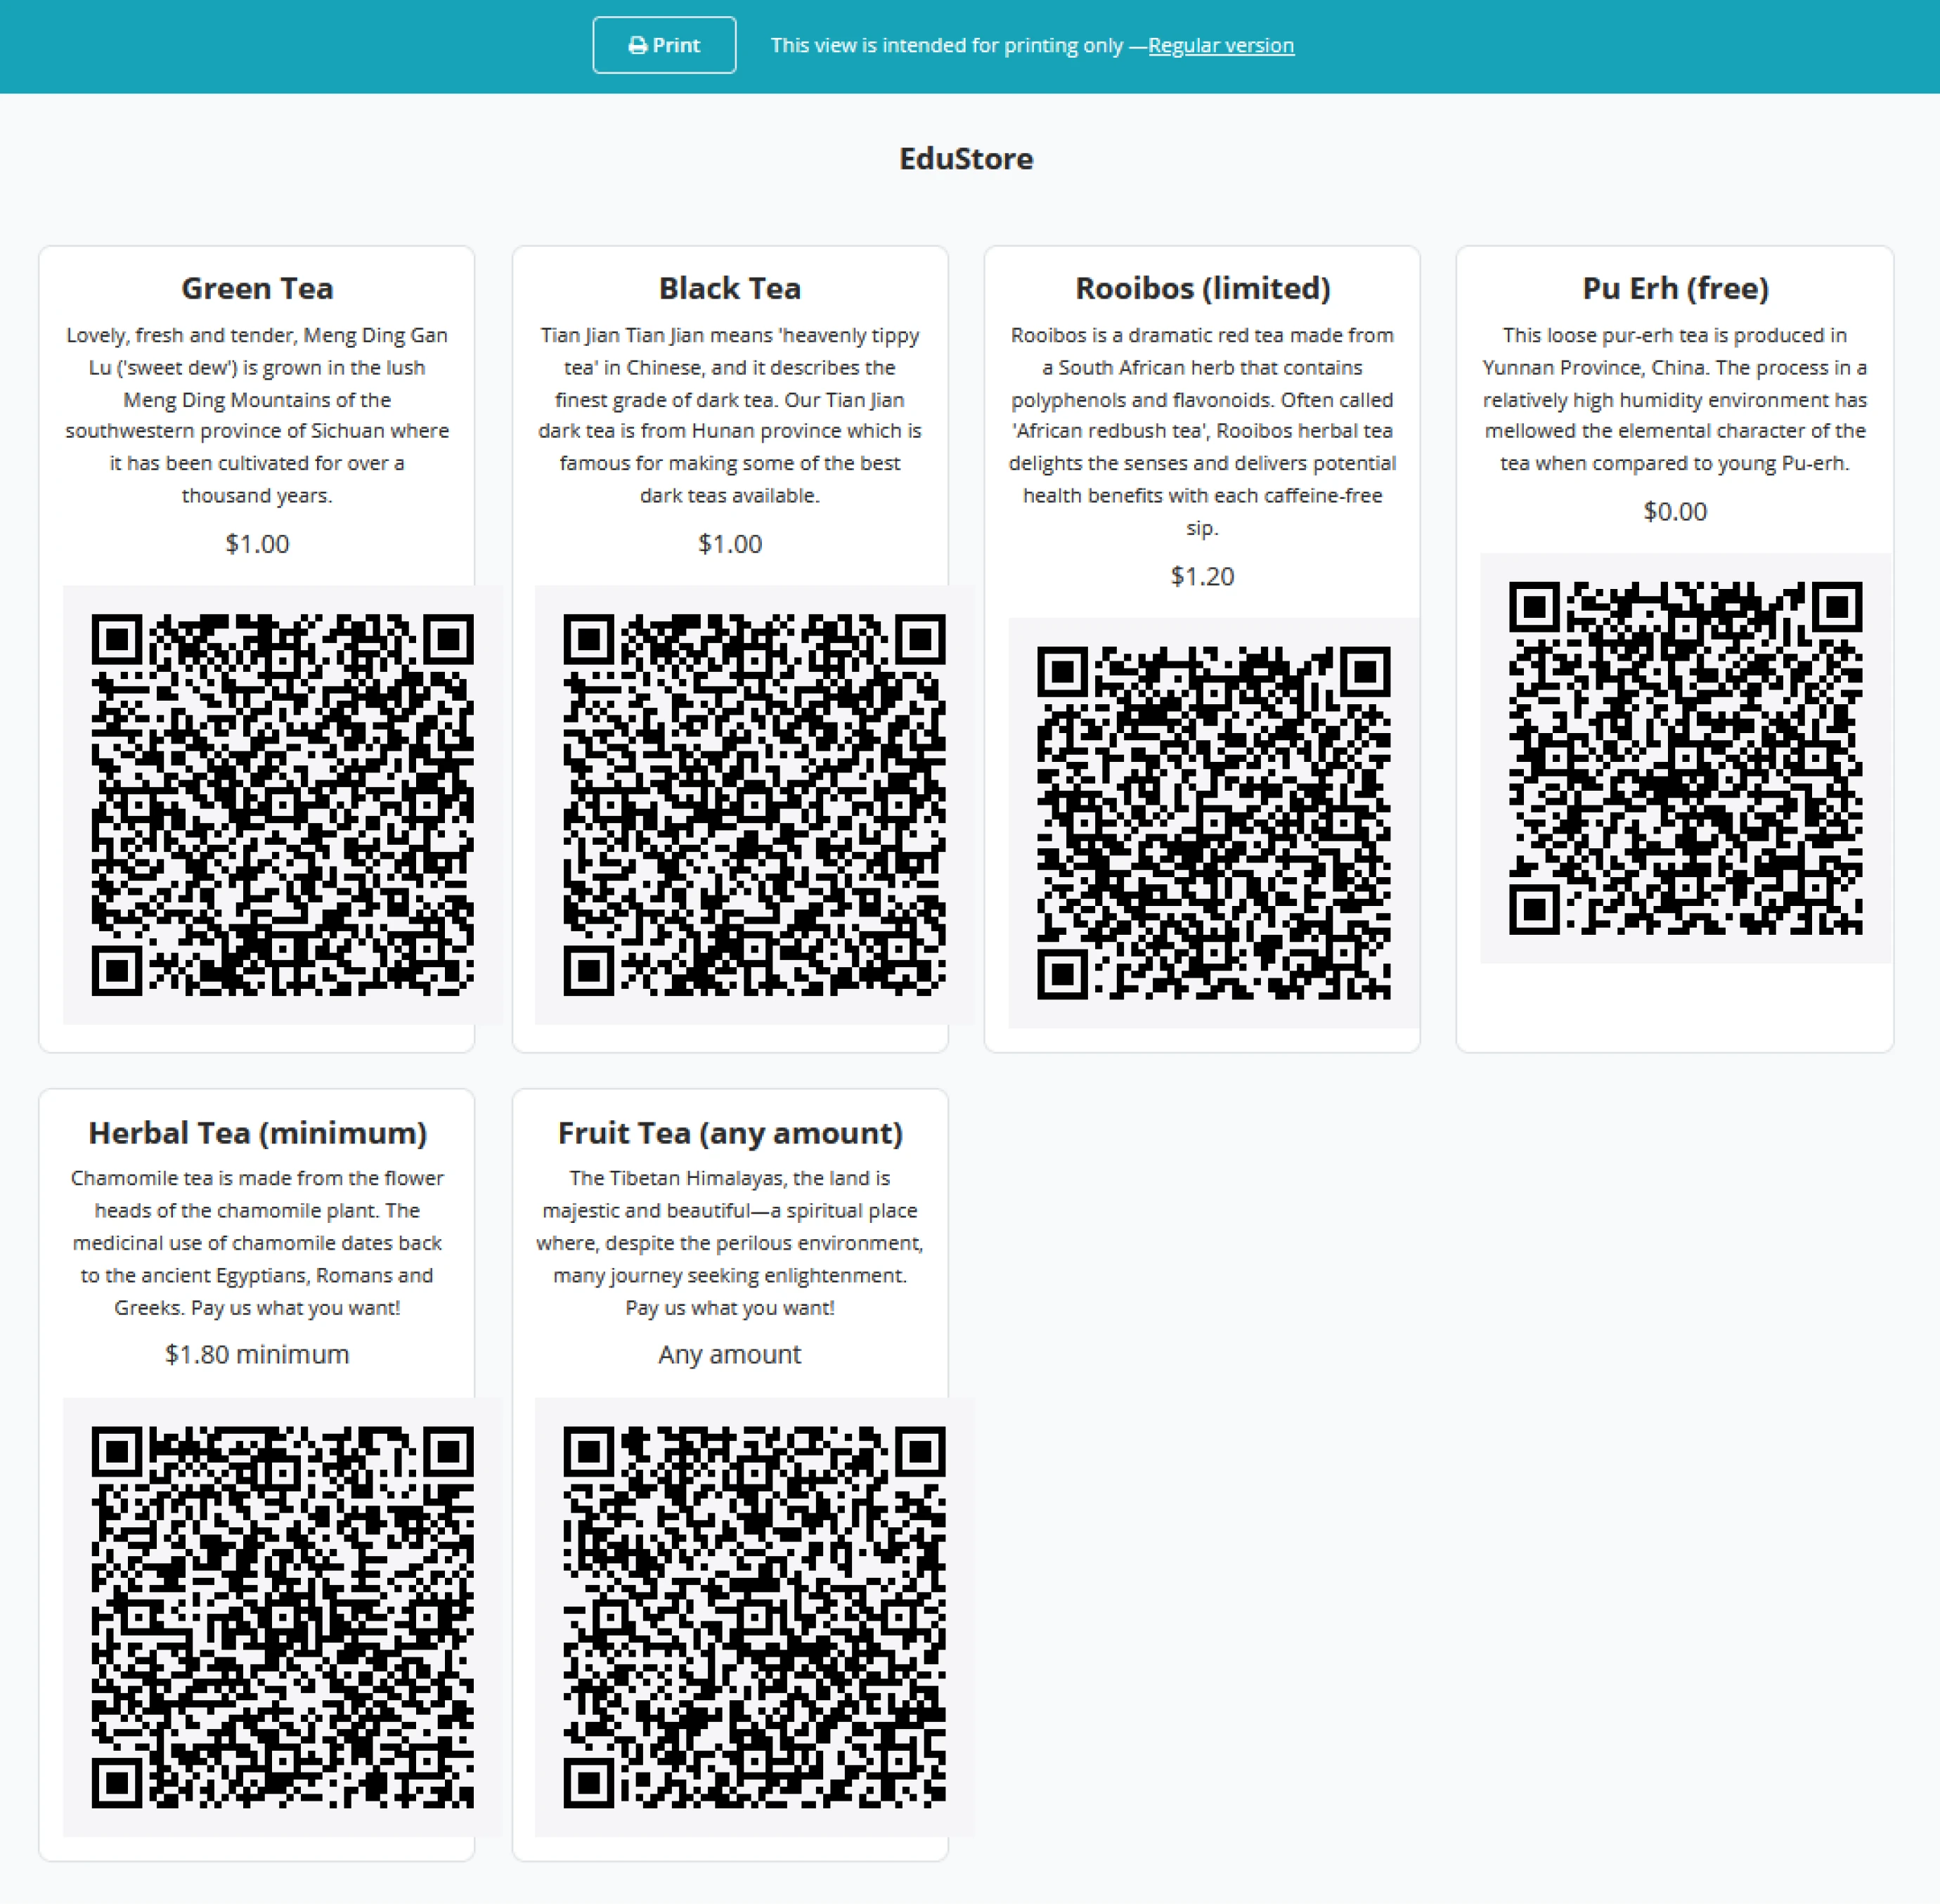Screen dimensions: 1940x1904
Task: Click the Fruit Tea (any amount) heading
Action: [x=729, y=1132]
